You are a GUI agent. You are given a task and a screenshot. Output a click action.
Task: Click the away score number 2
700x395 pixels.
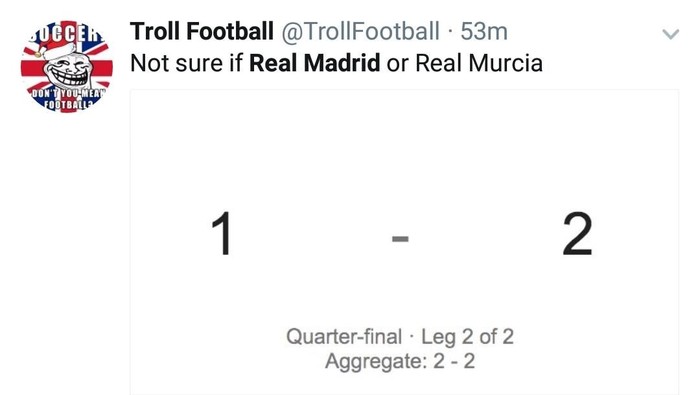click(x=577, y=233)
